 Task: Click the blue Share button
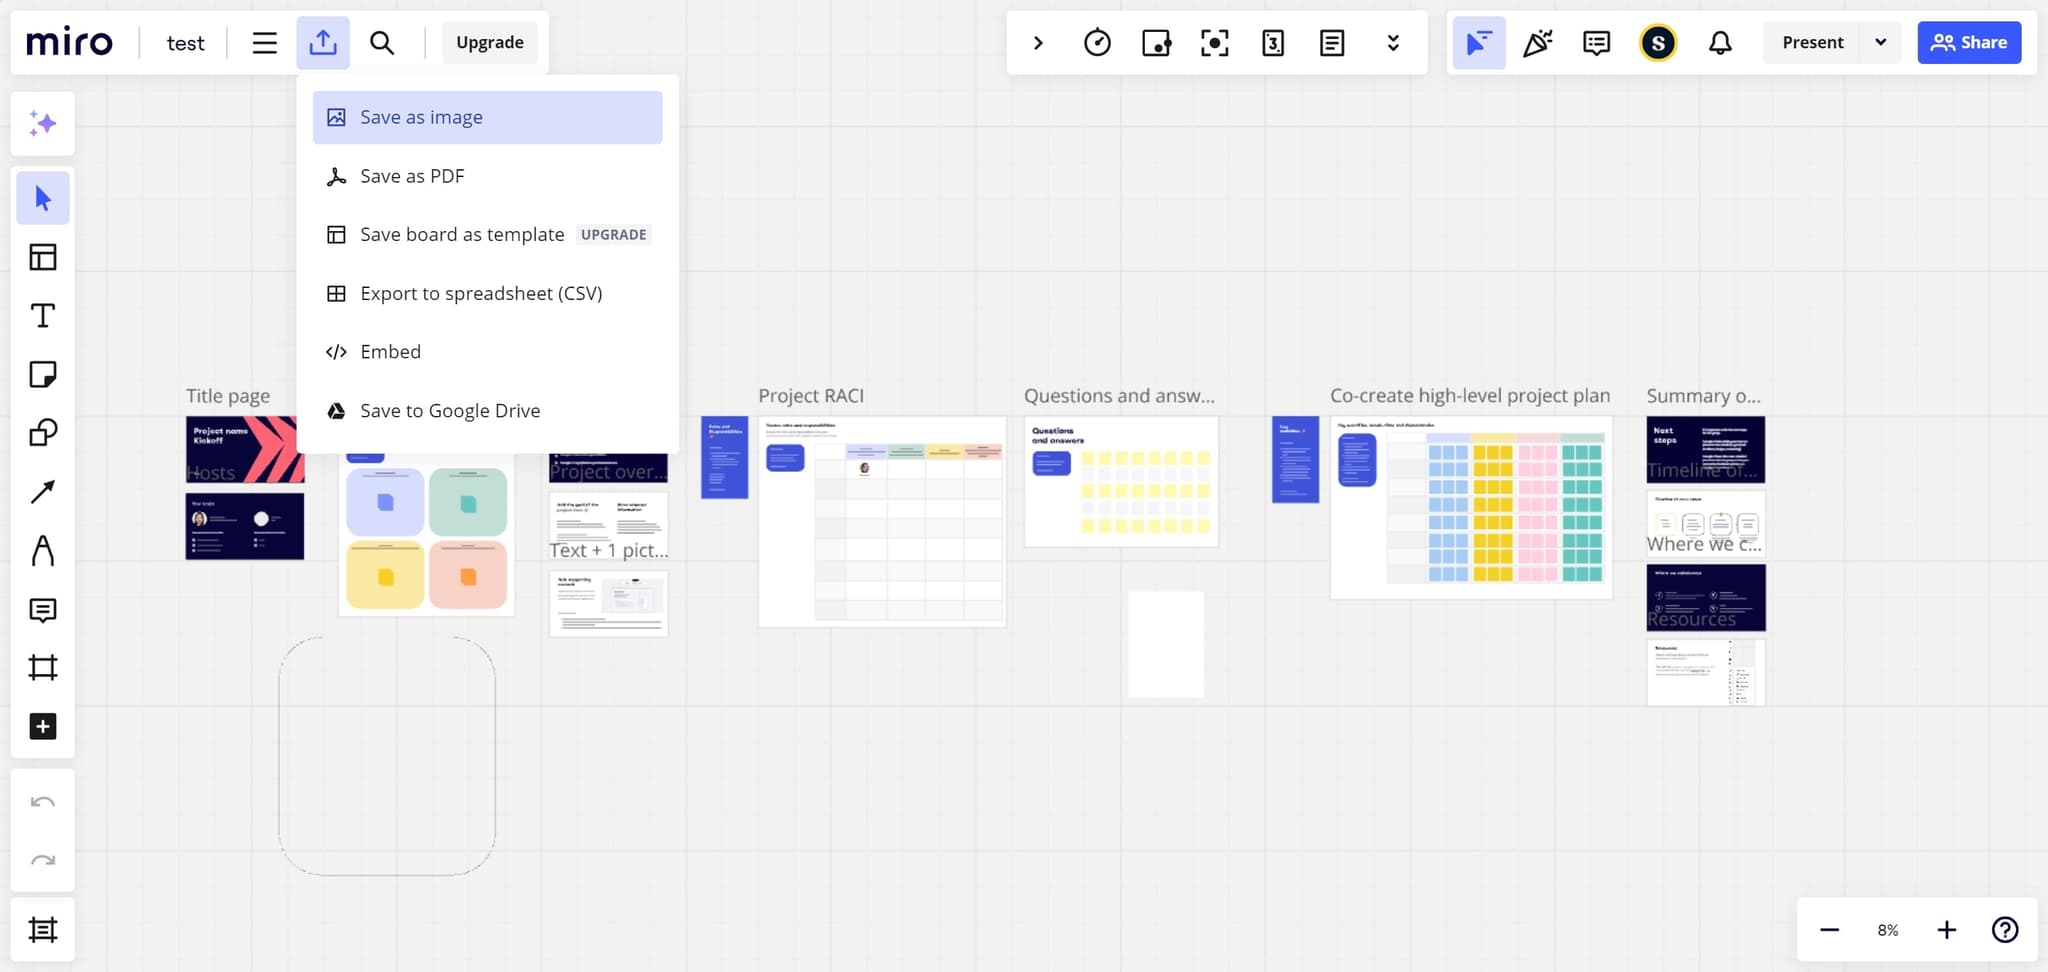pyautogui.click(x=1968, y=43)
